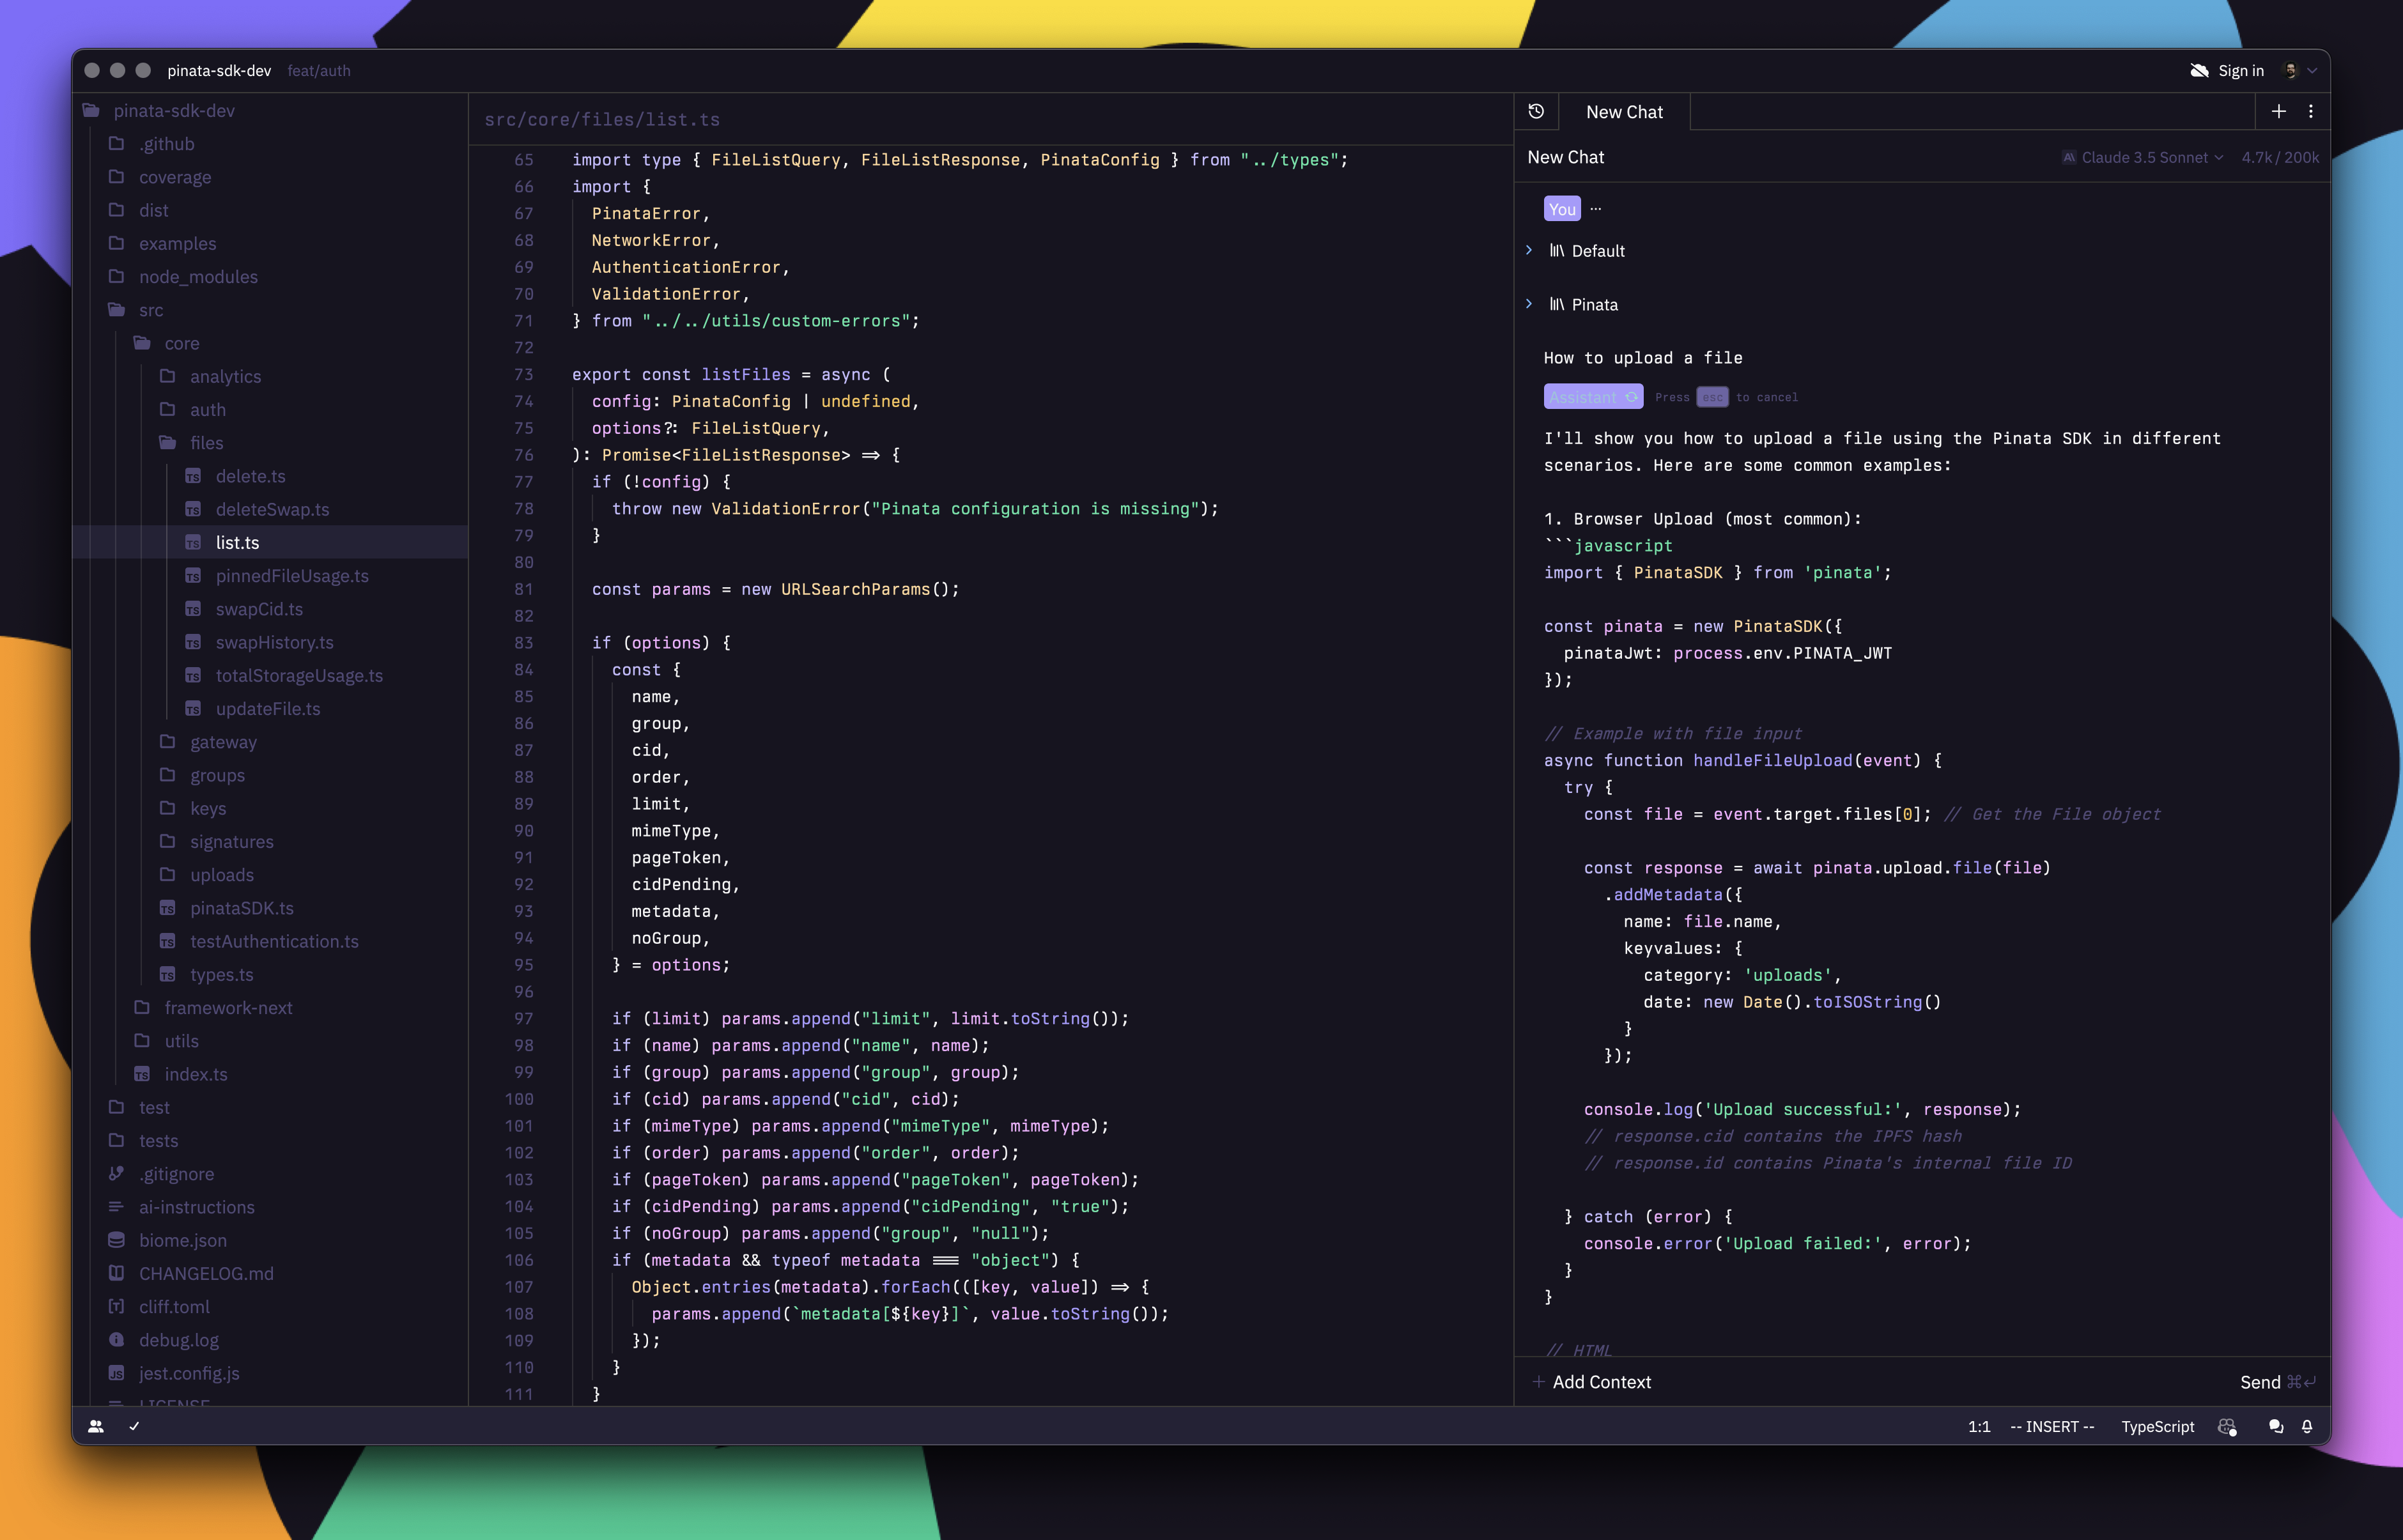Select the New Chat tab
Viewport: 2403px width, 1540px height.
(1624, 112)
